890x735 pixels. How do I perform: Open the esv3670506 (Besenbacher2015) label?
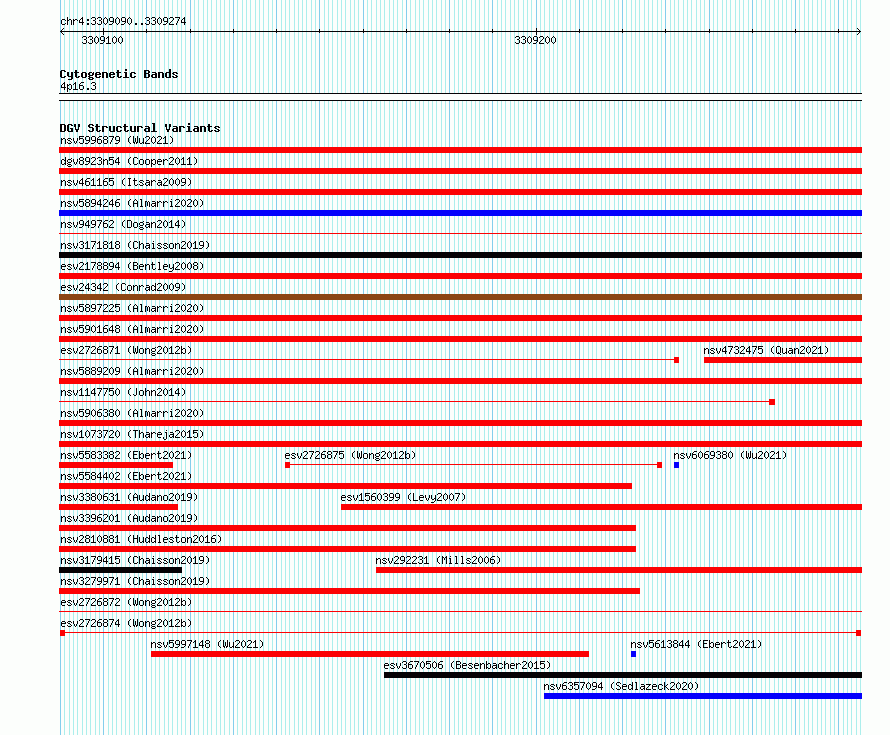click(467, 665)
